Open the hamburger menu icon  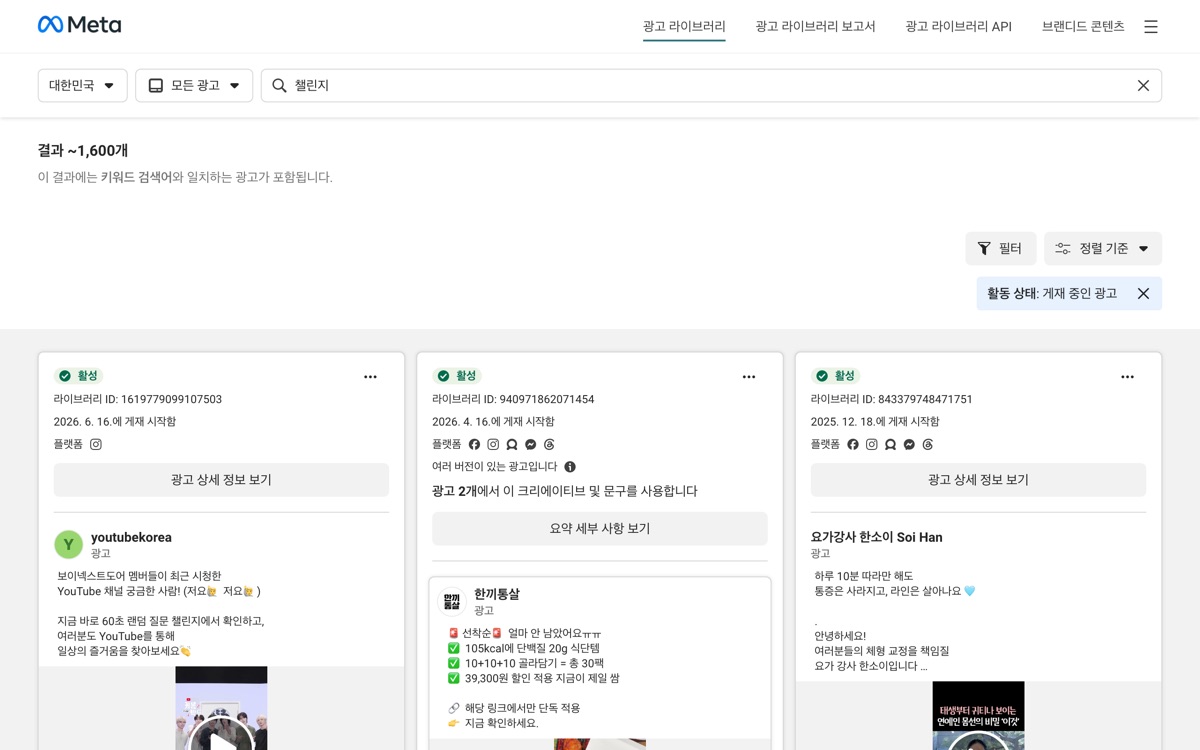(x=1151, y=27)
